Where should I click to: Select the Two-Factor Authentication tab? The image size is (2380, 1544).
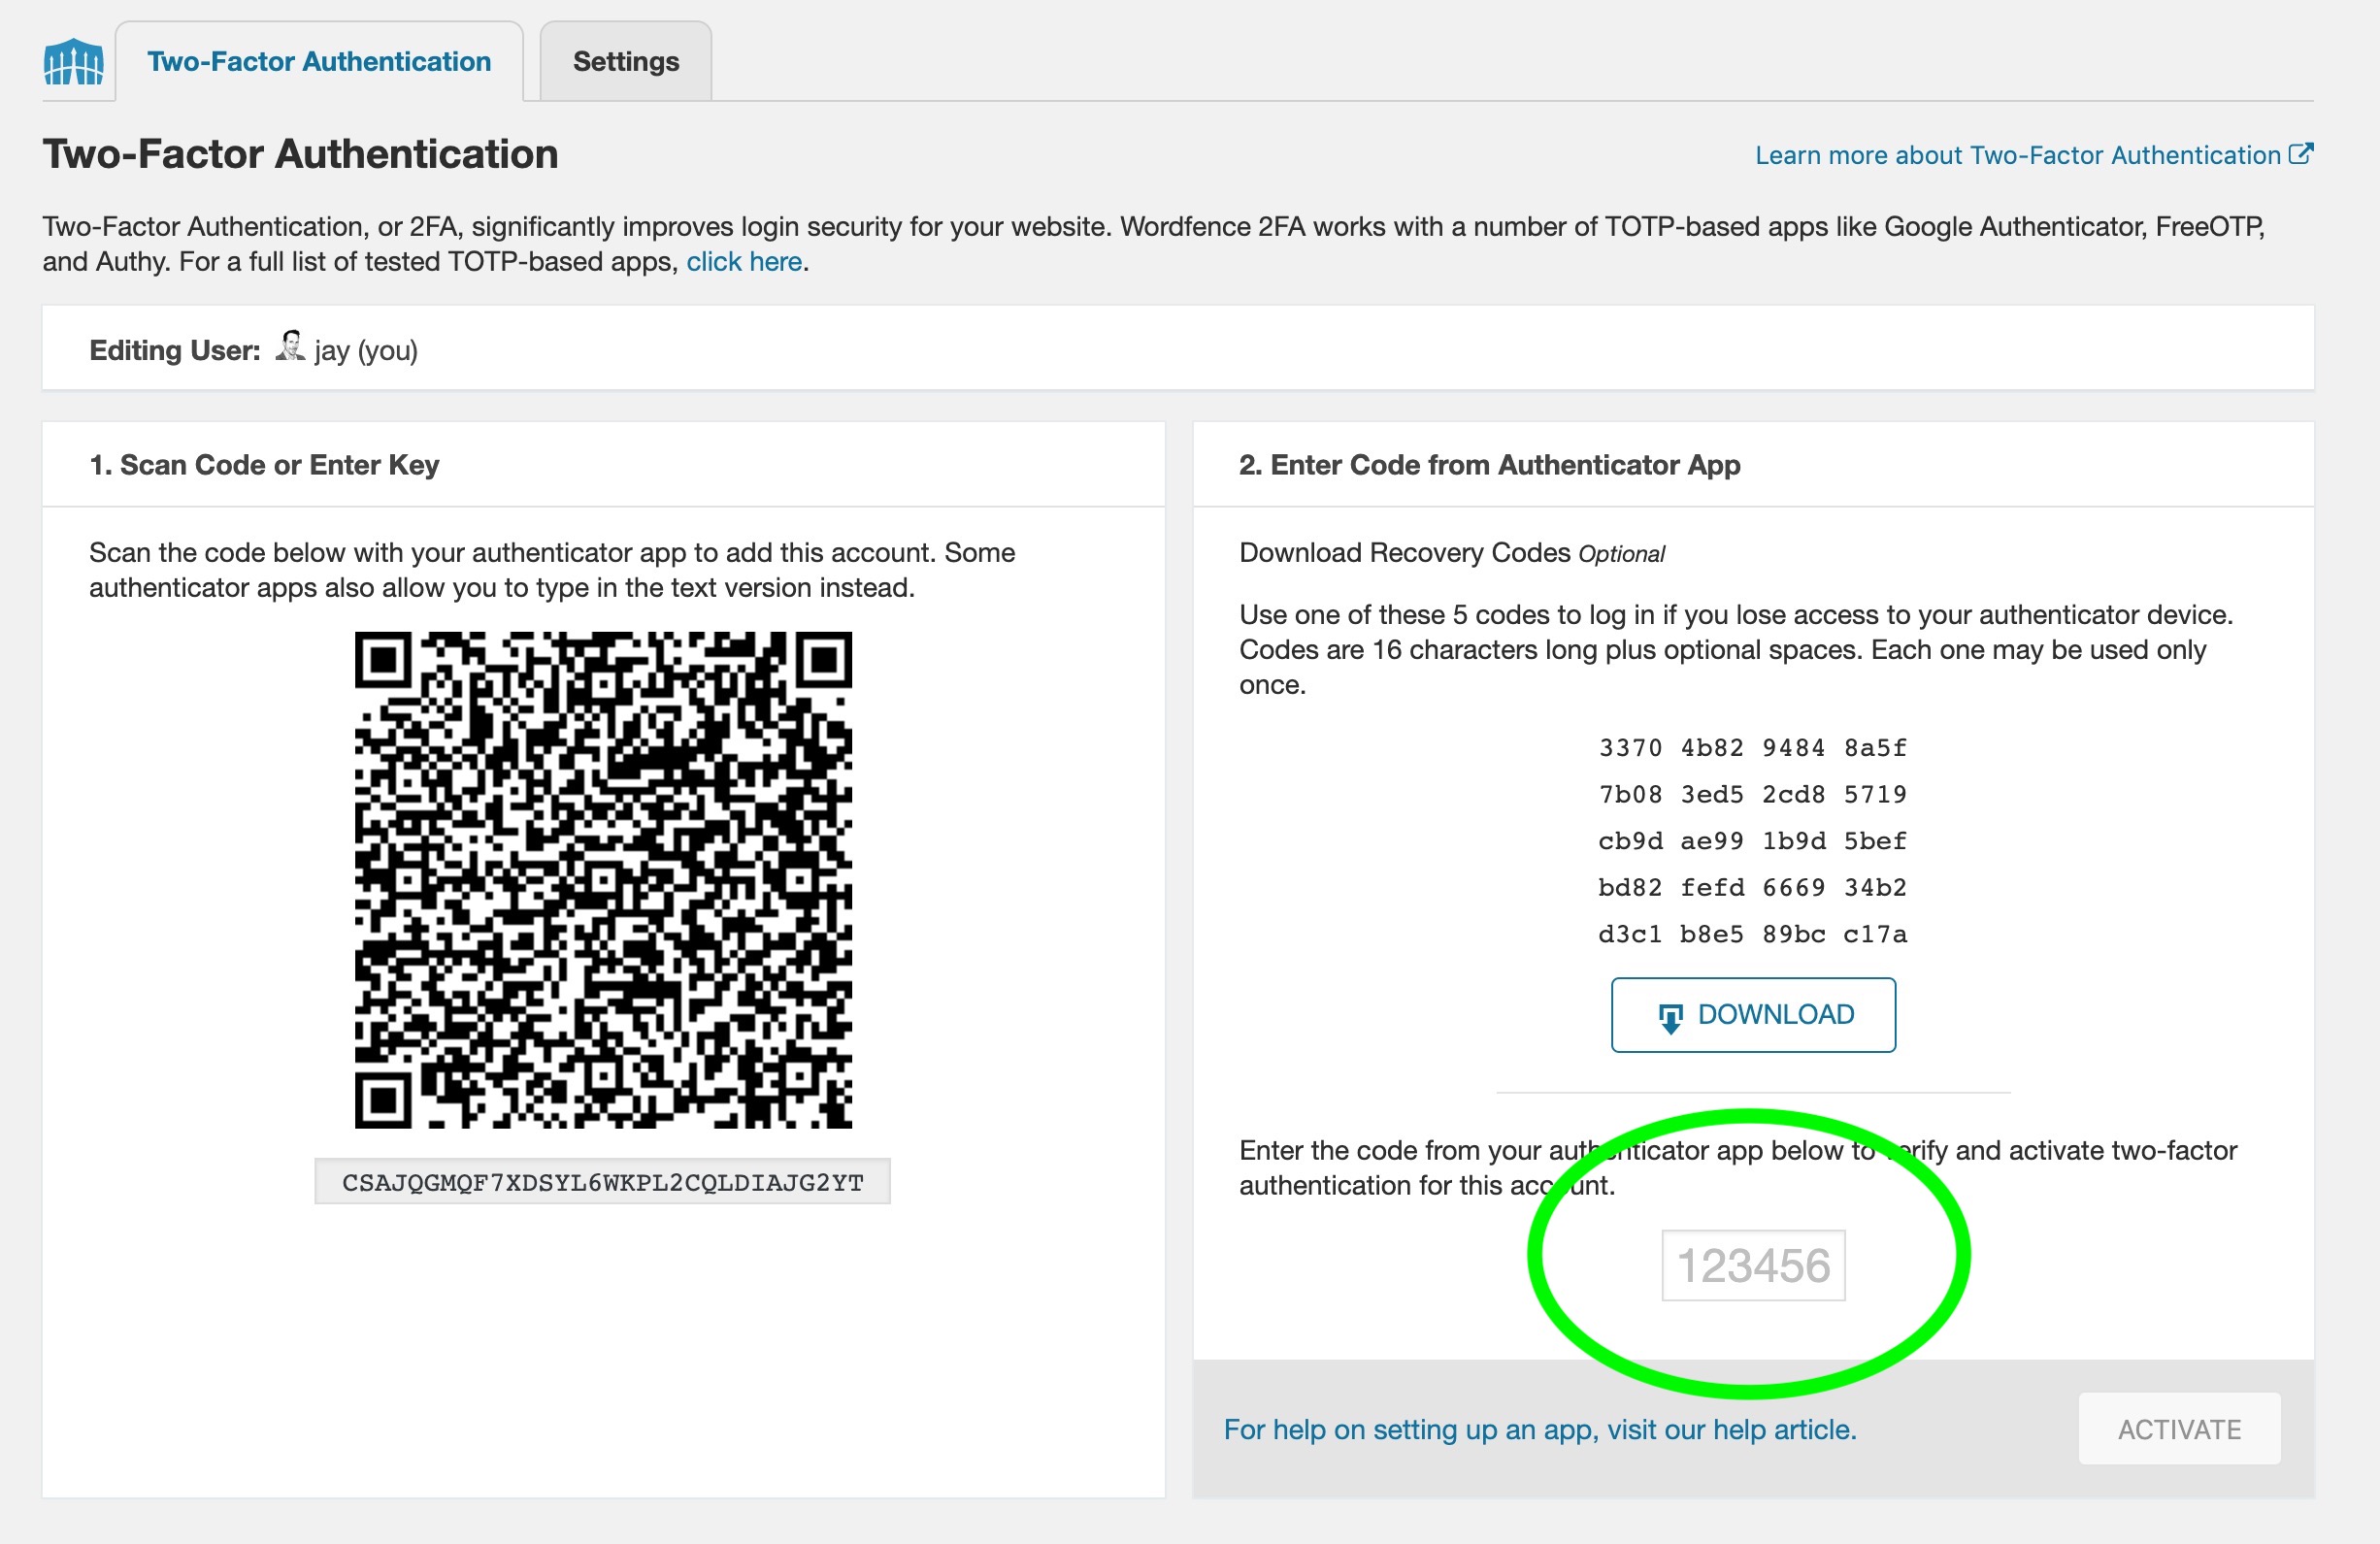point(319,62)
